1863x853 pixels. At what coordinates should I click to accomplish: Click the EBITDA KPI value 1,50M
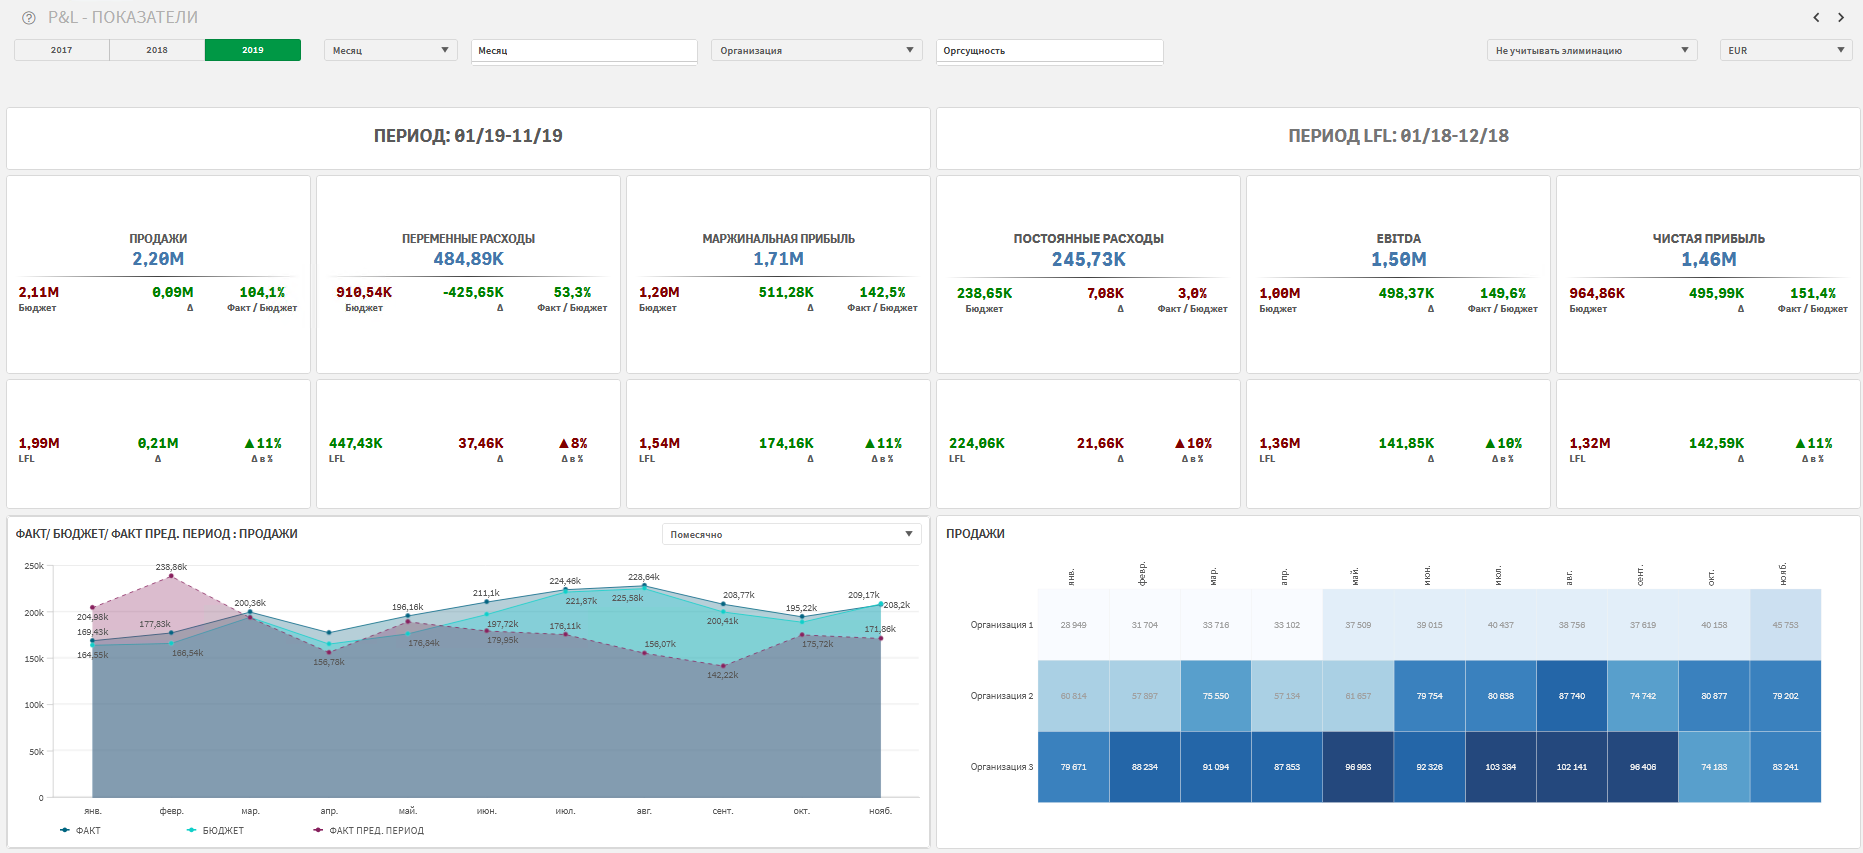coord(1398,260)
